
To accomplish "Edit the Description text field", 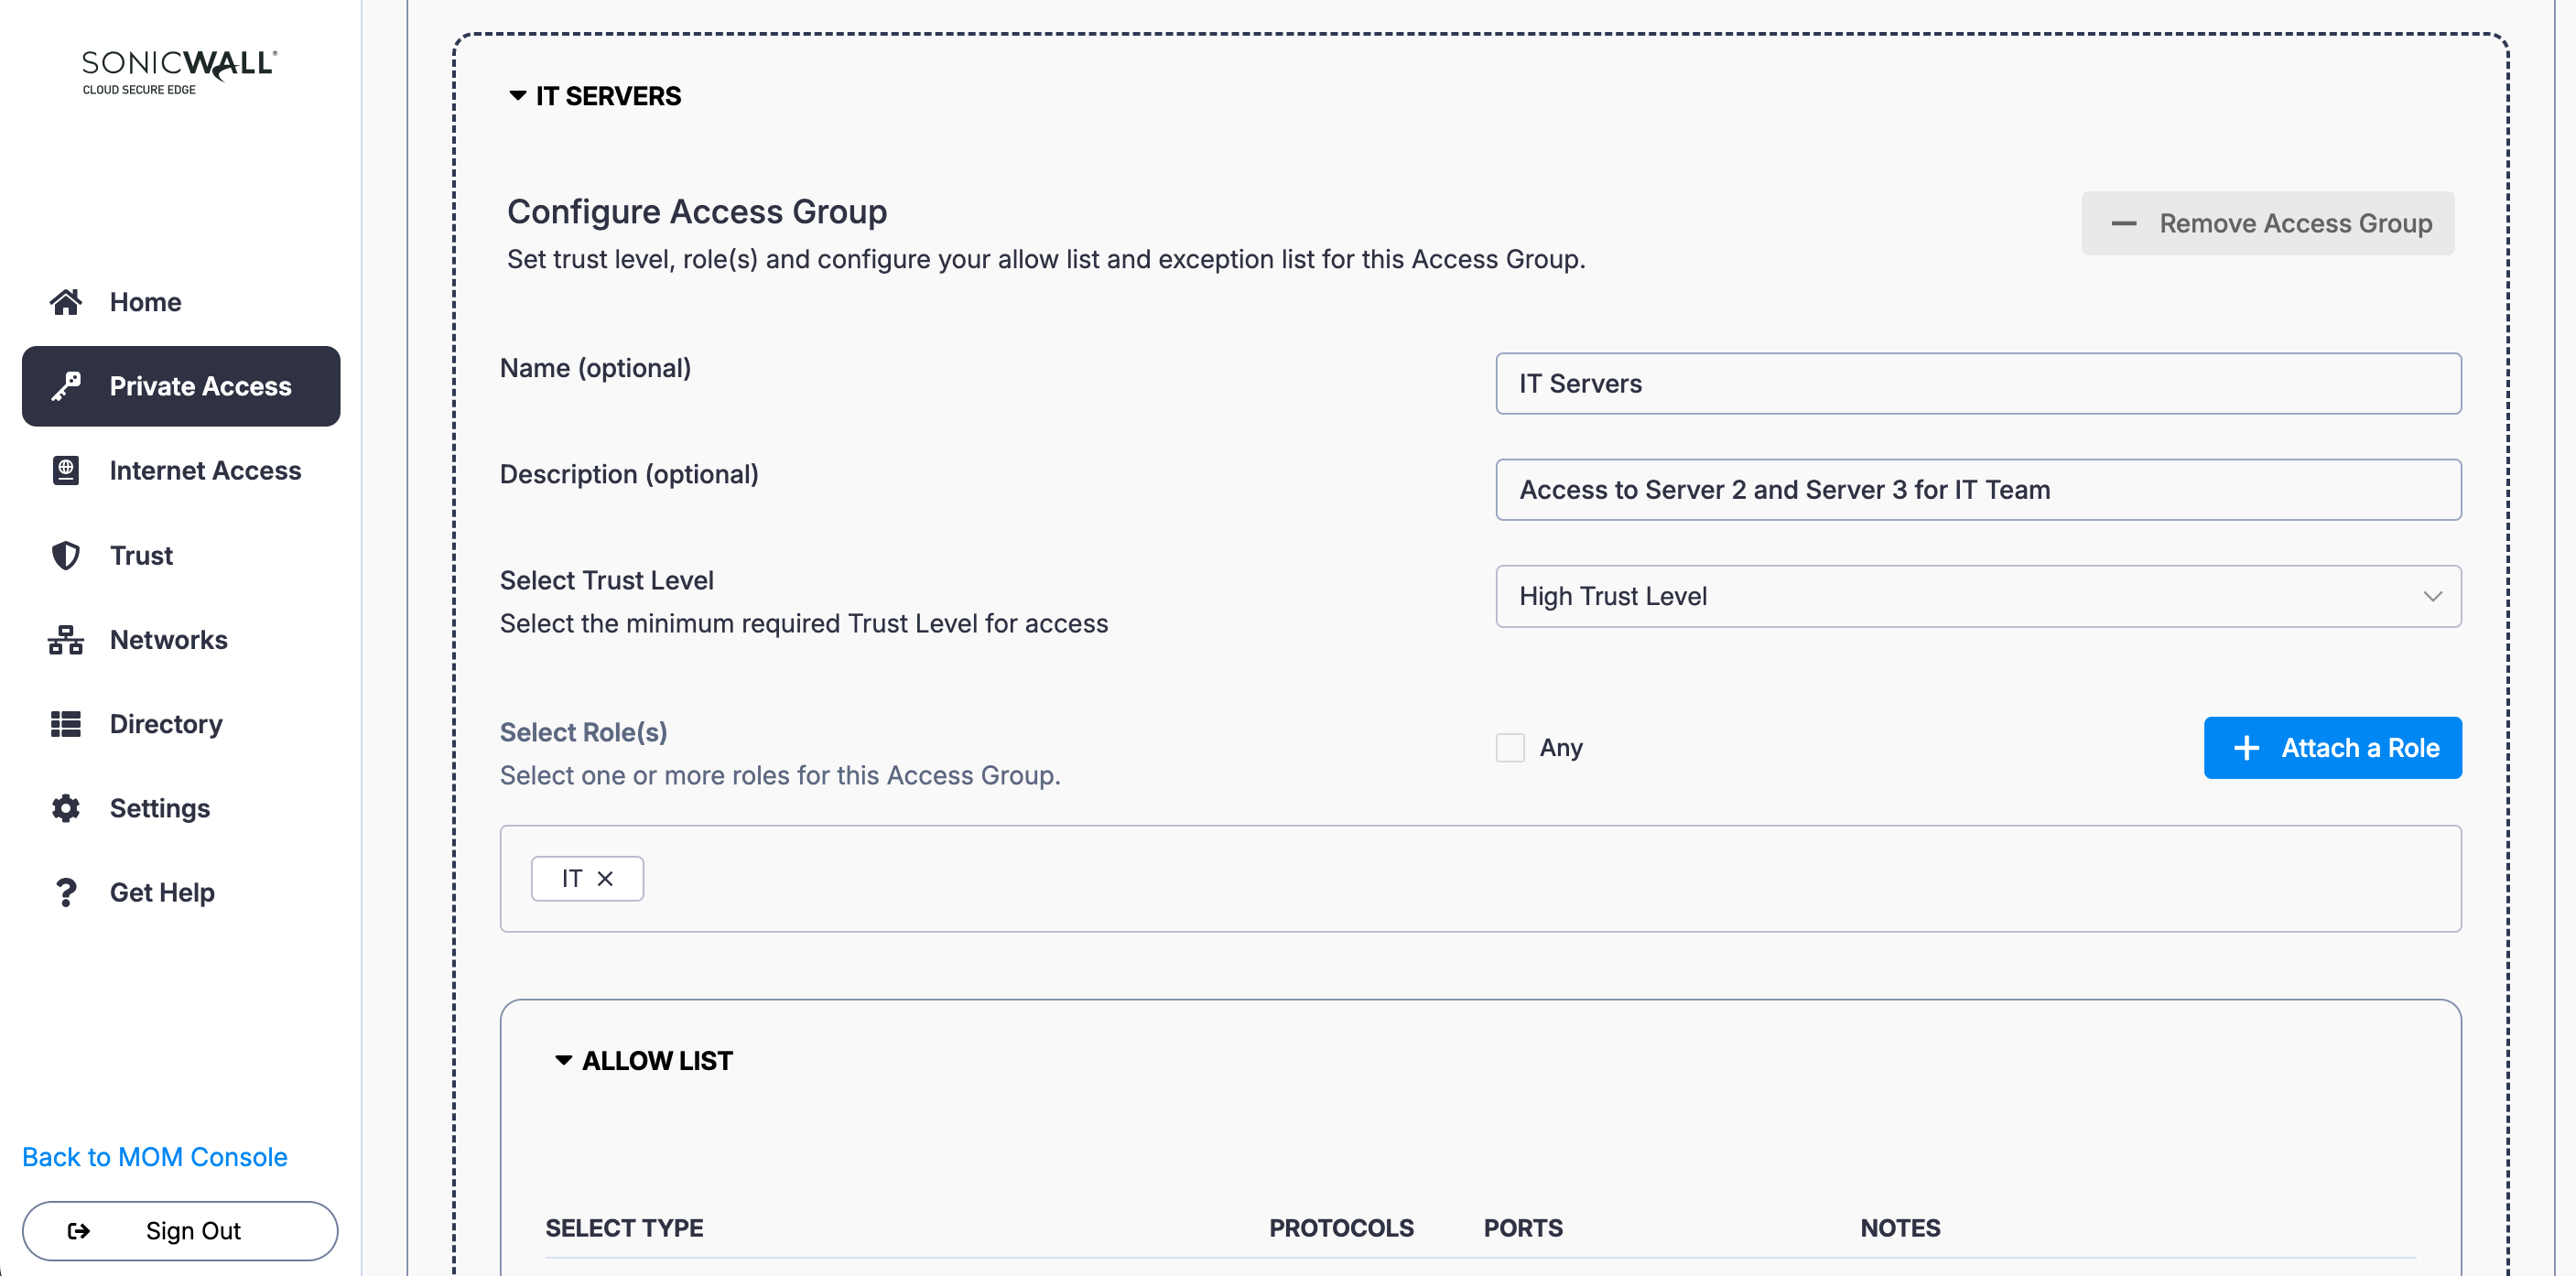I will point(1977,489).
